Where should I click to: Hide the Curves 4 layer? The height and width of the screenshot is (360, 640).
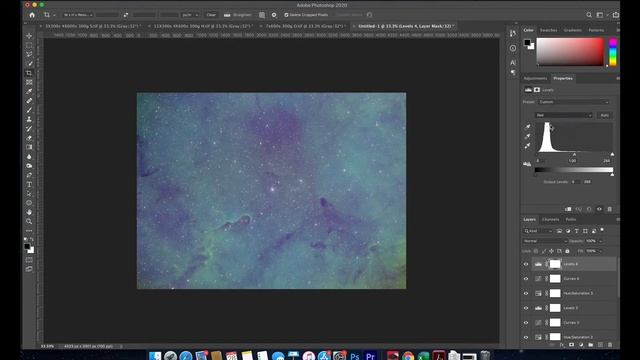click(x=526, y=279)
